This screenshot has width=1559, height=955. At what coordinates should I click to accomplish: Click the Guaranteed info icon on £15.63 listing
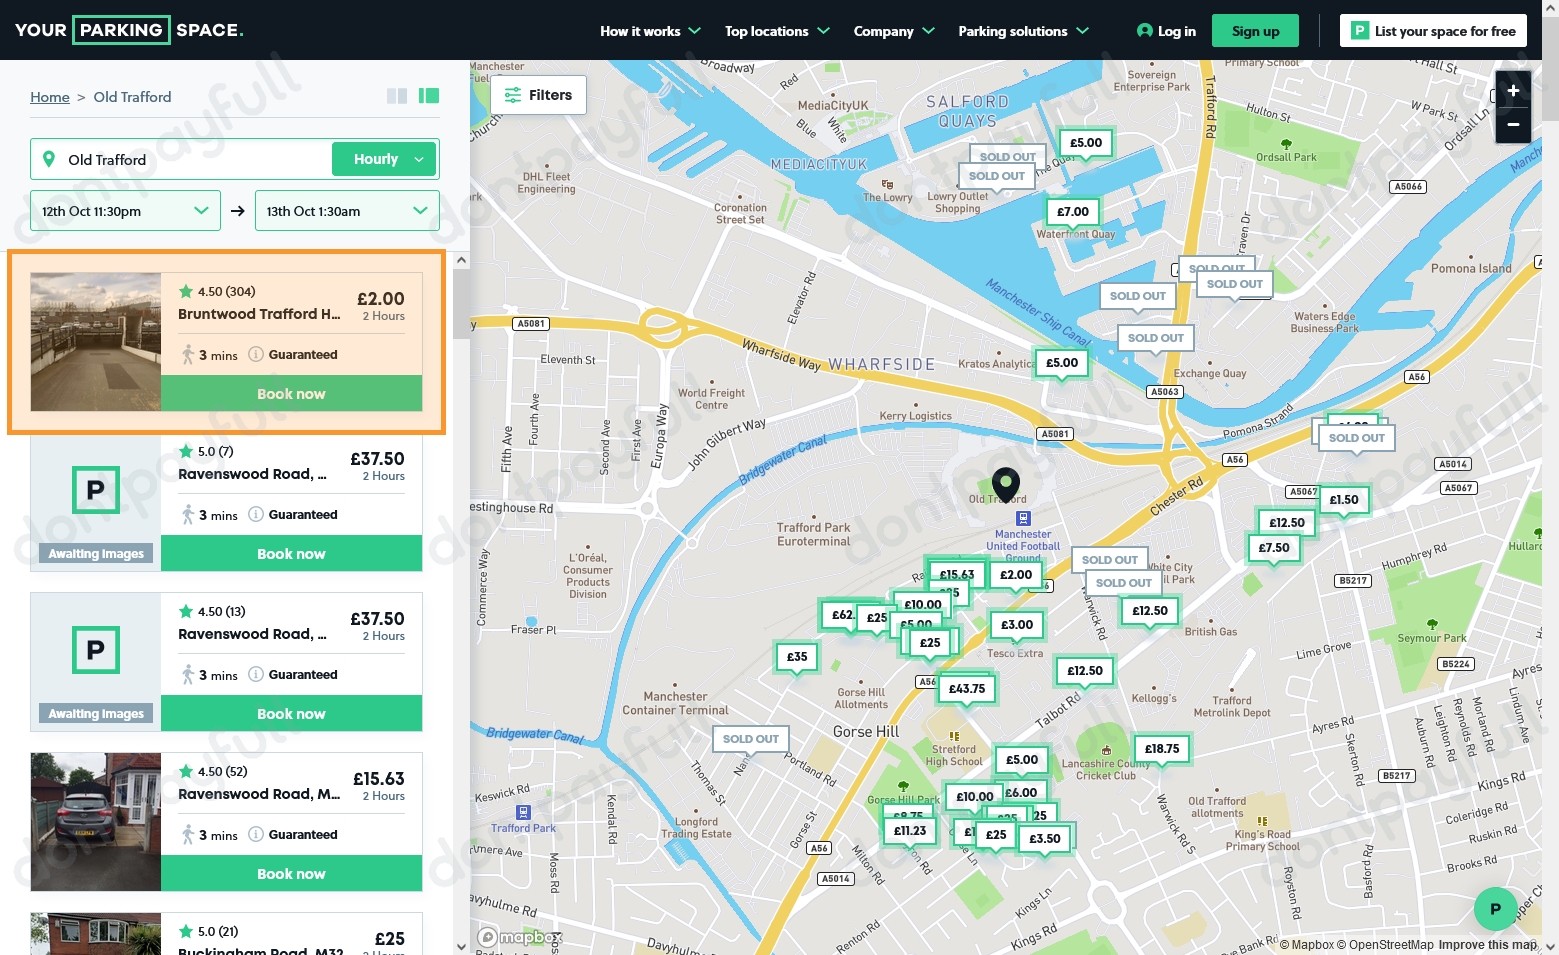(x=256, y=834)
